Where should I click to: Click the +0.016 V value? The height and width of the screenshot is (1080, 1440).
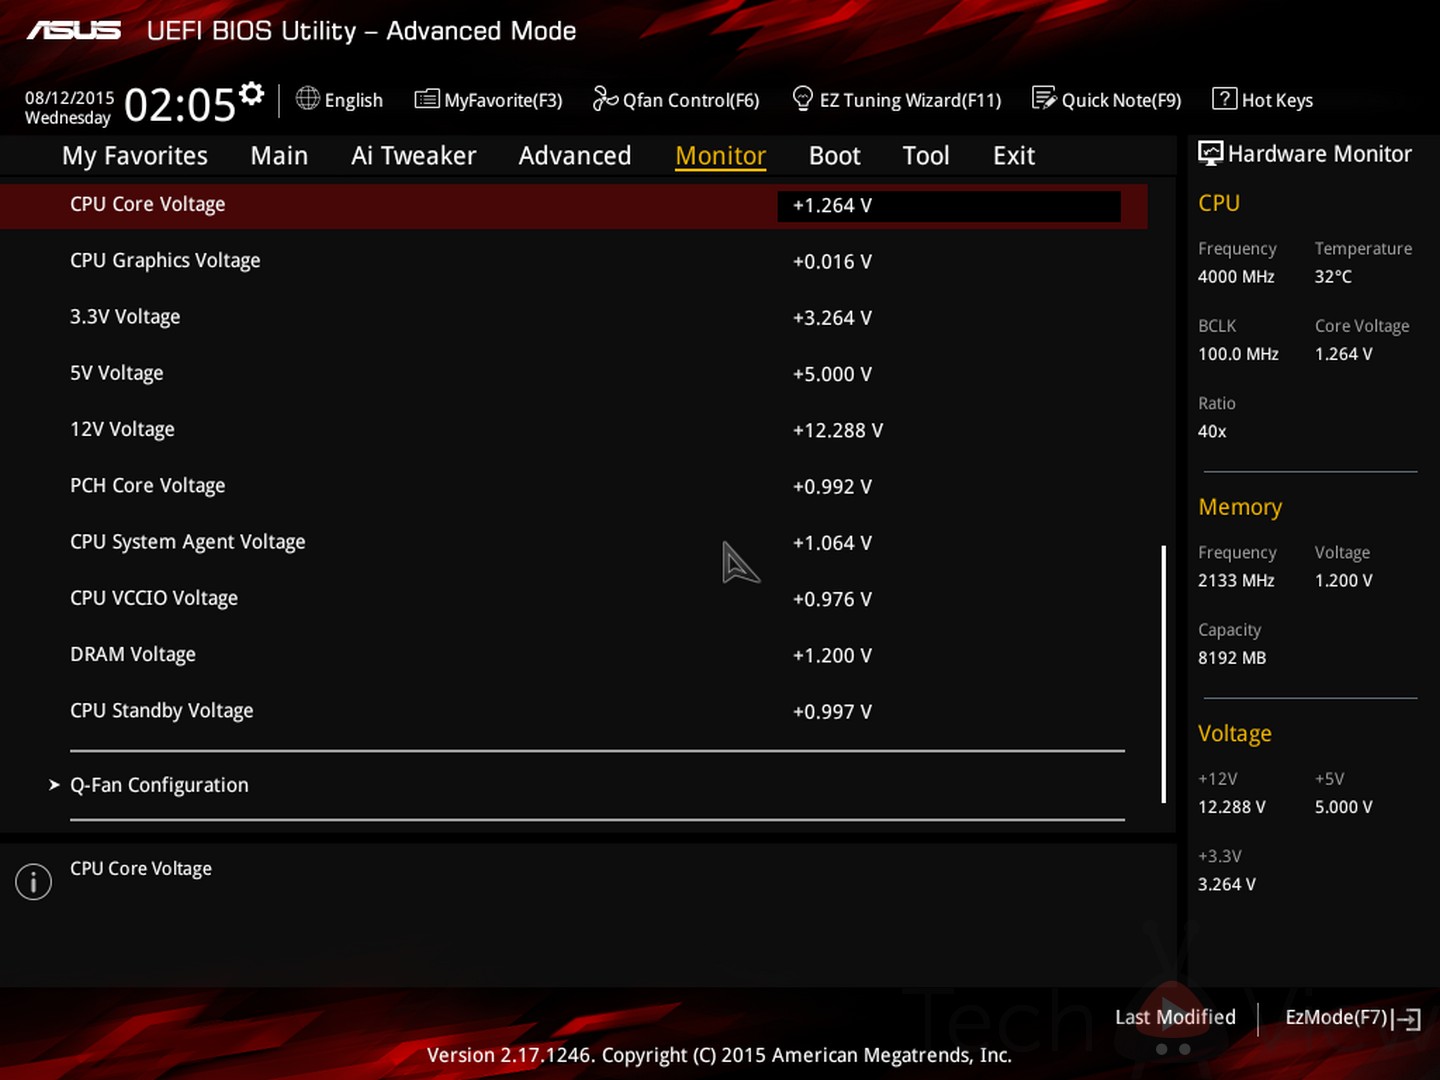[832, 262]
